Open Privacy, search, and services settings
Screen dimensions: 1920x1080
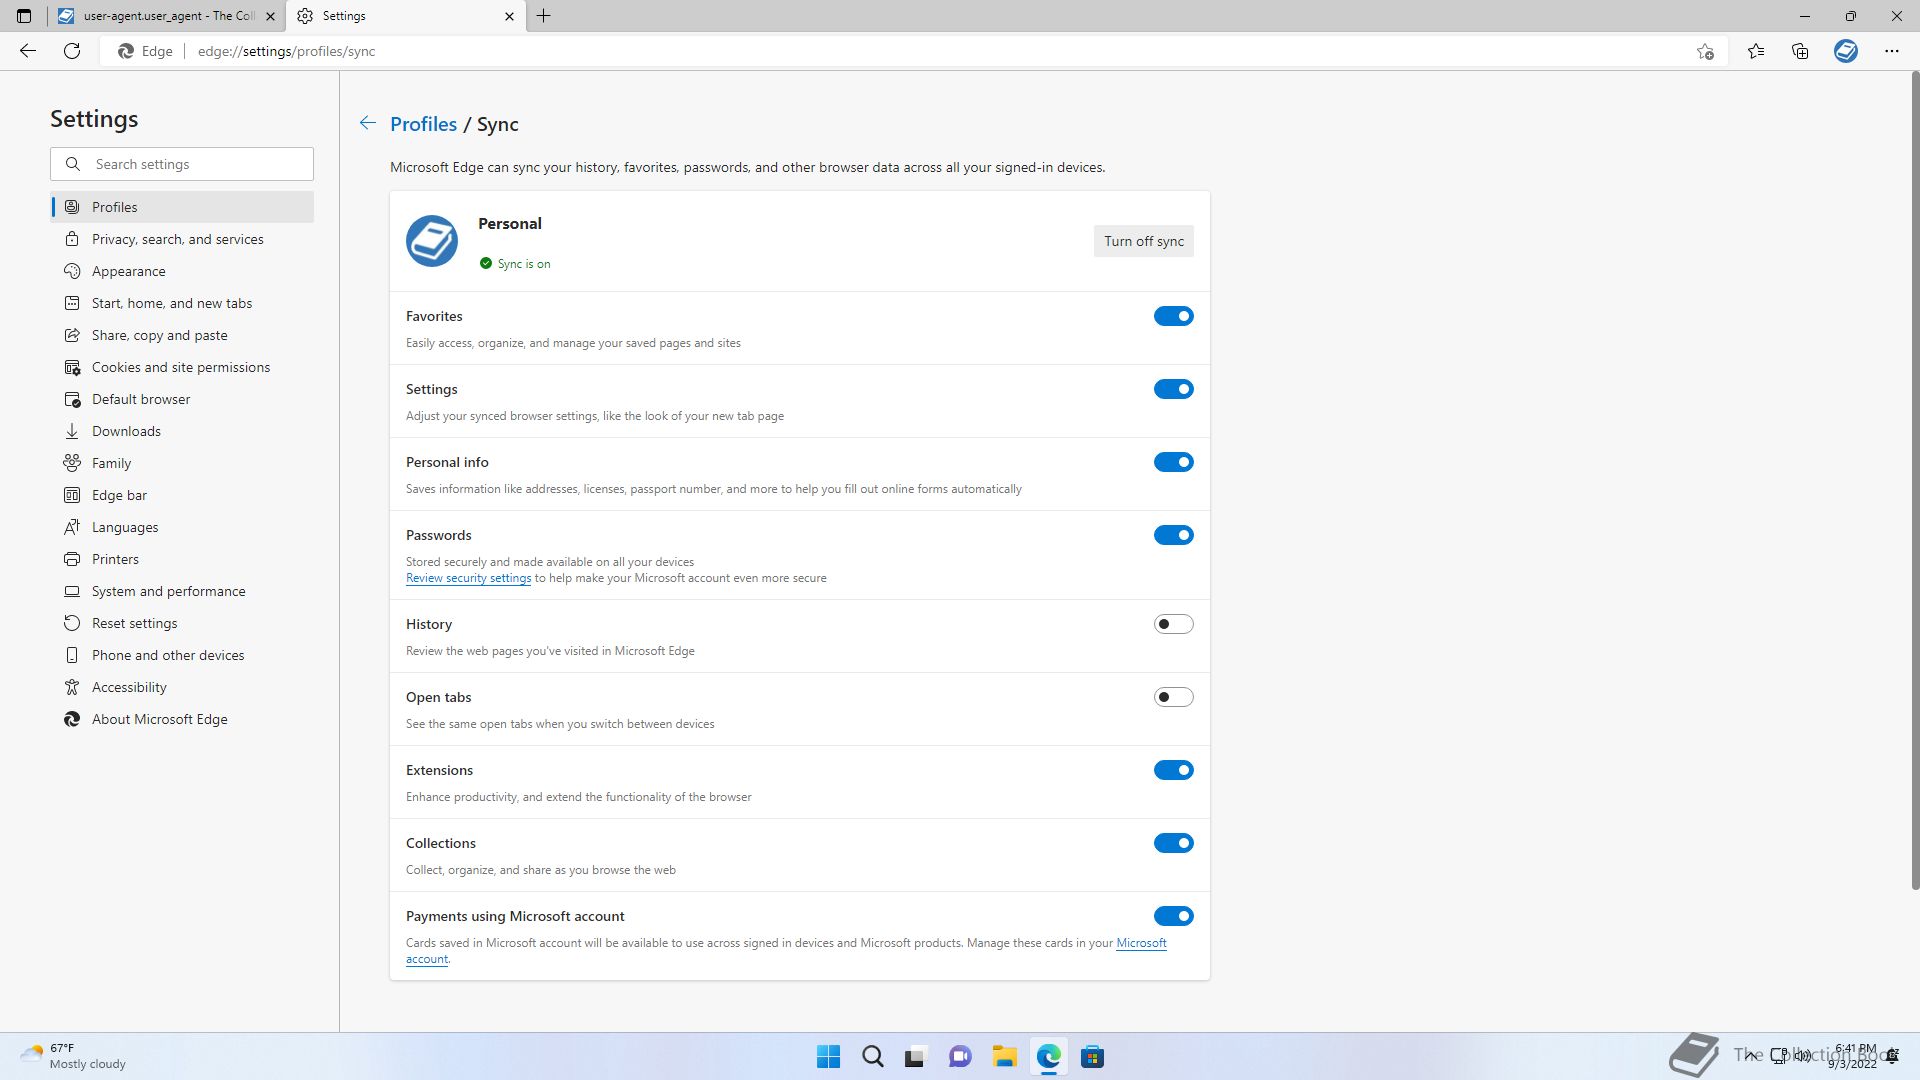pos(182,239)
